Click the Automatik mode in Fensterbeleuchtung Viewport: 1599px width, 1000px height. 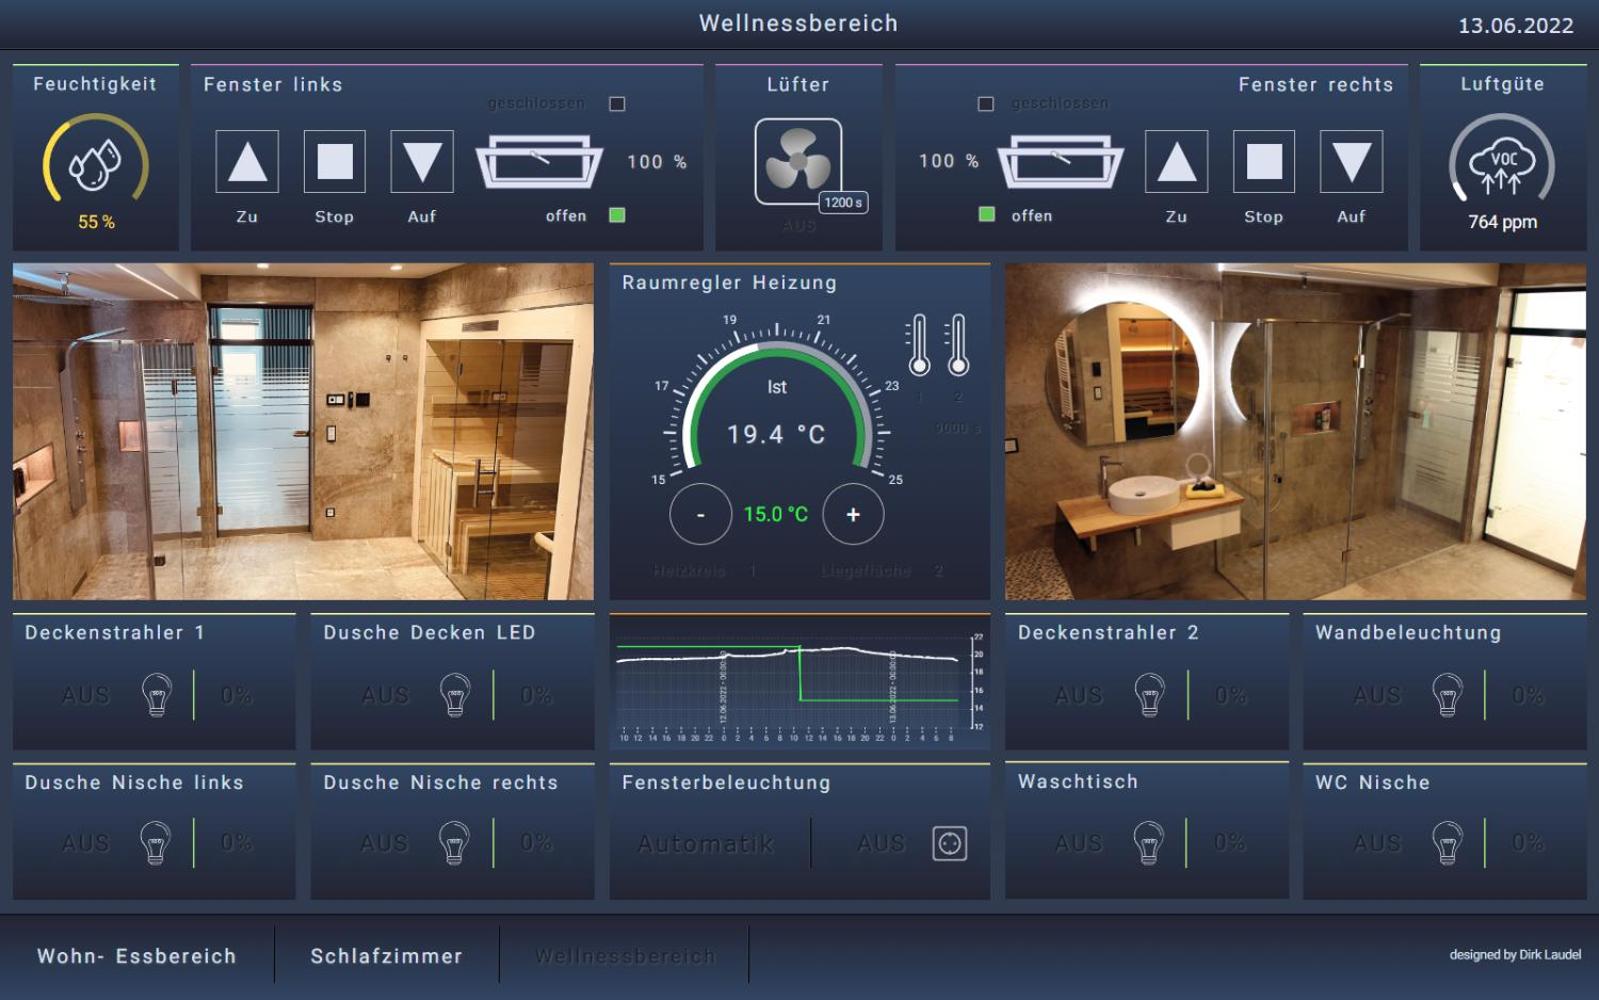706,843
